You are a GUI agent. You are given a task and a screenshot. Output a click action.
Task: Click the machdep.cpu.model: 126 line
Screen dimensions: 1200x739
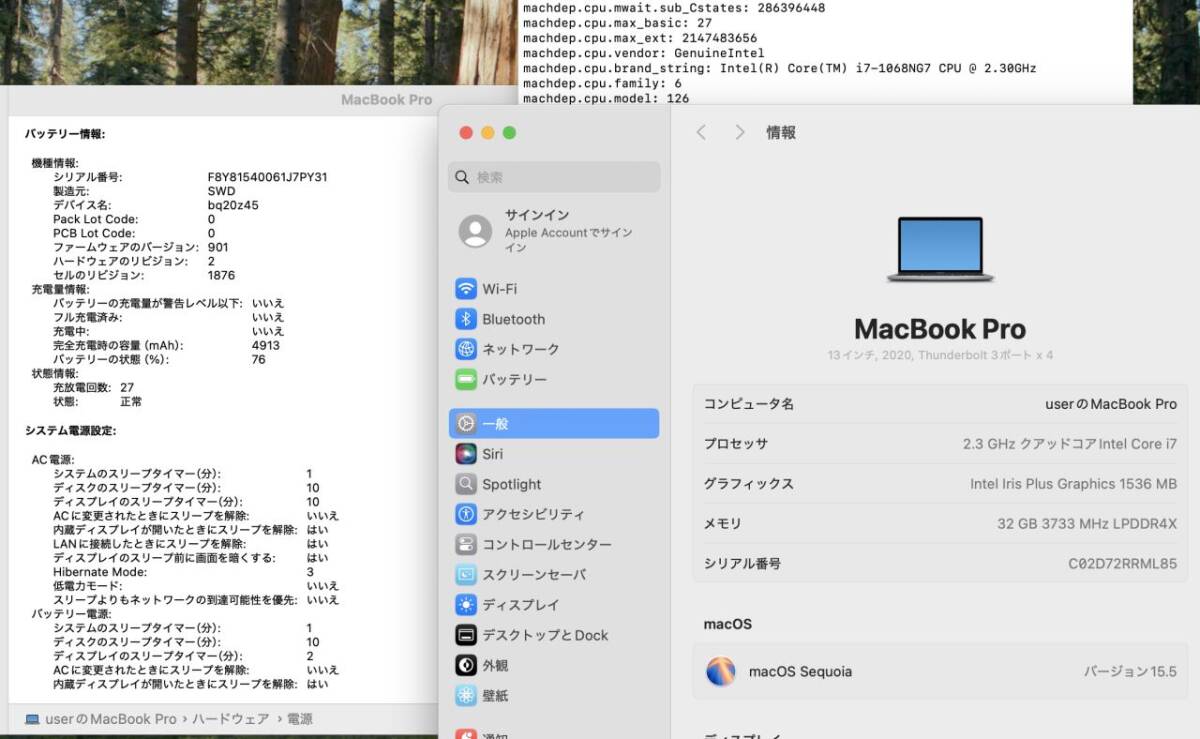click(605, 98)
